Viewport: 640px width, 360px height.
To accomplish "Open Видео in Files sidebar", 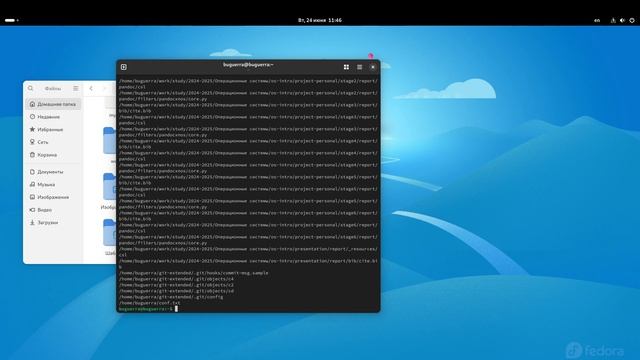I will 53,210.
